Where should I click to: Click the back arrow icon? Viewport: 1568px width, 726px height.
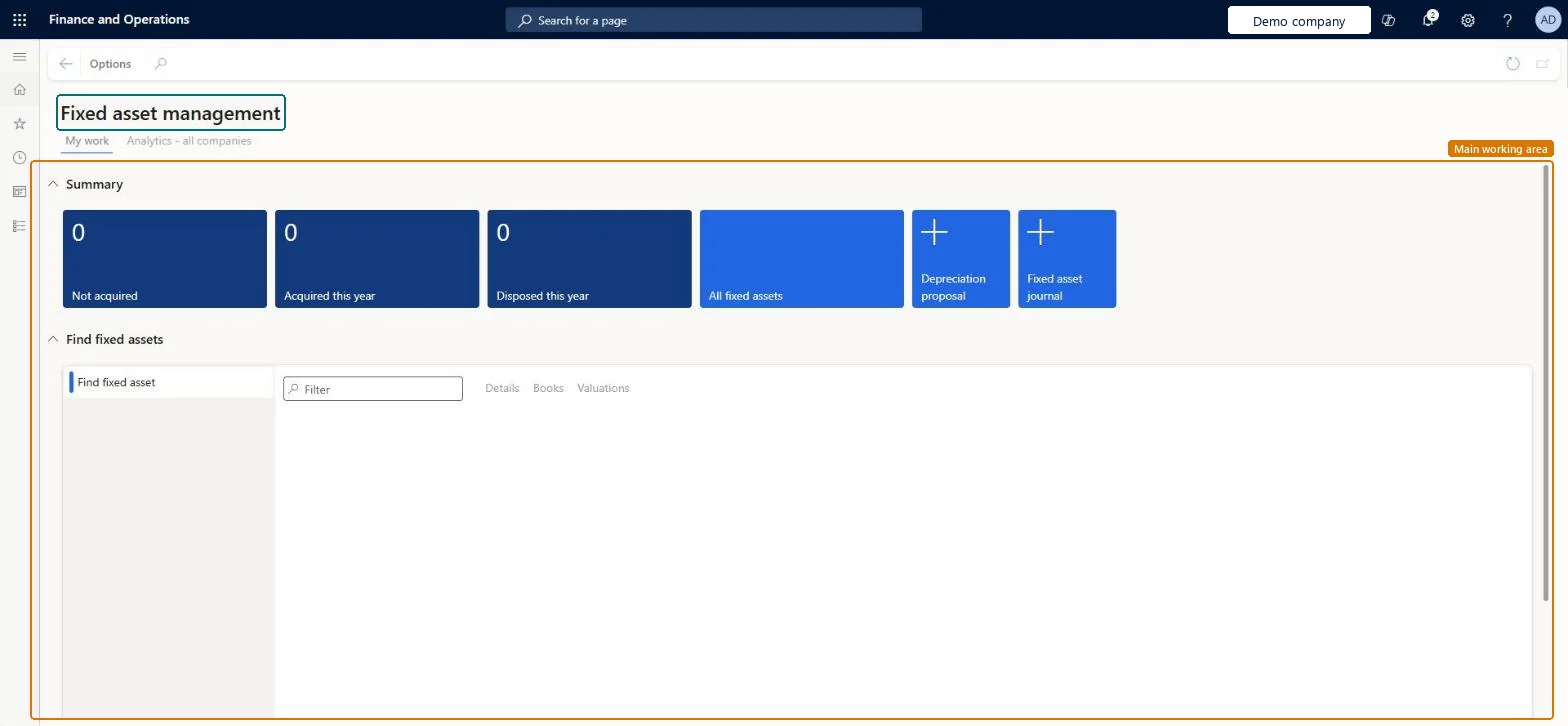[66, 64]
